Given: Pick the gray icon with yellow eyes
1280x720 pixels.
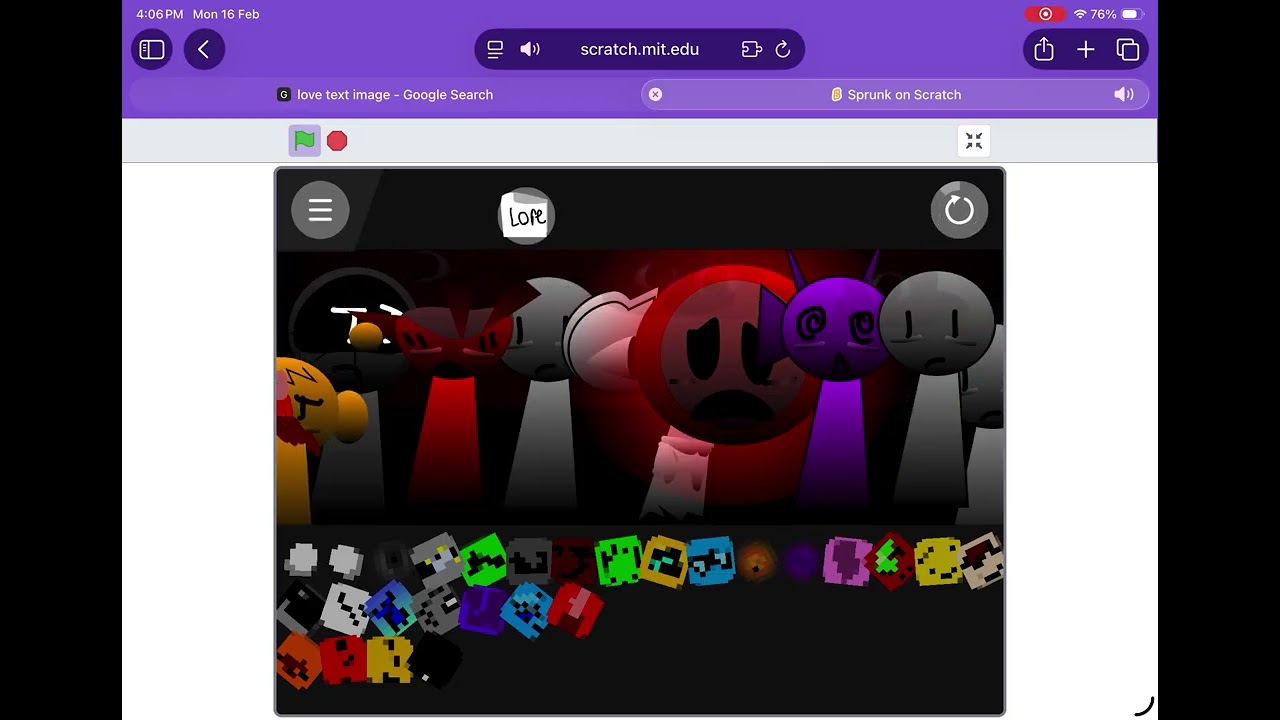Looking at the screenshot, I should click(x=436, y=558).
